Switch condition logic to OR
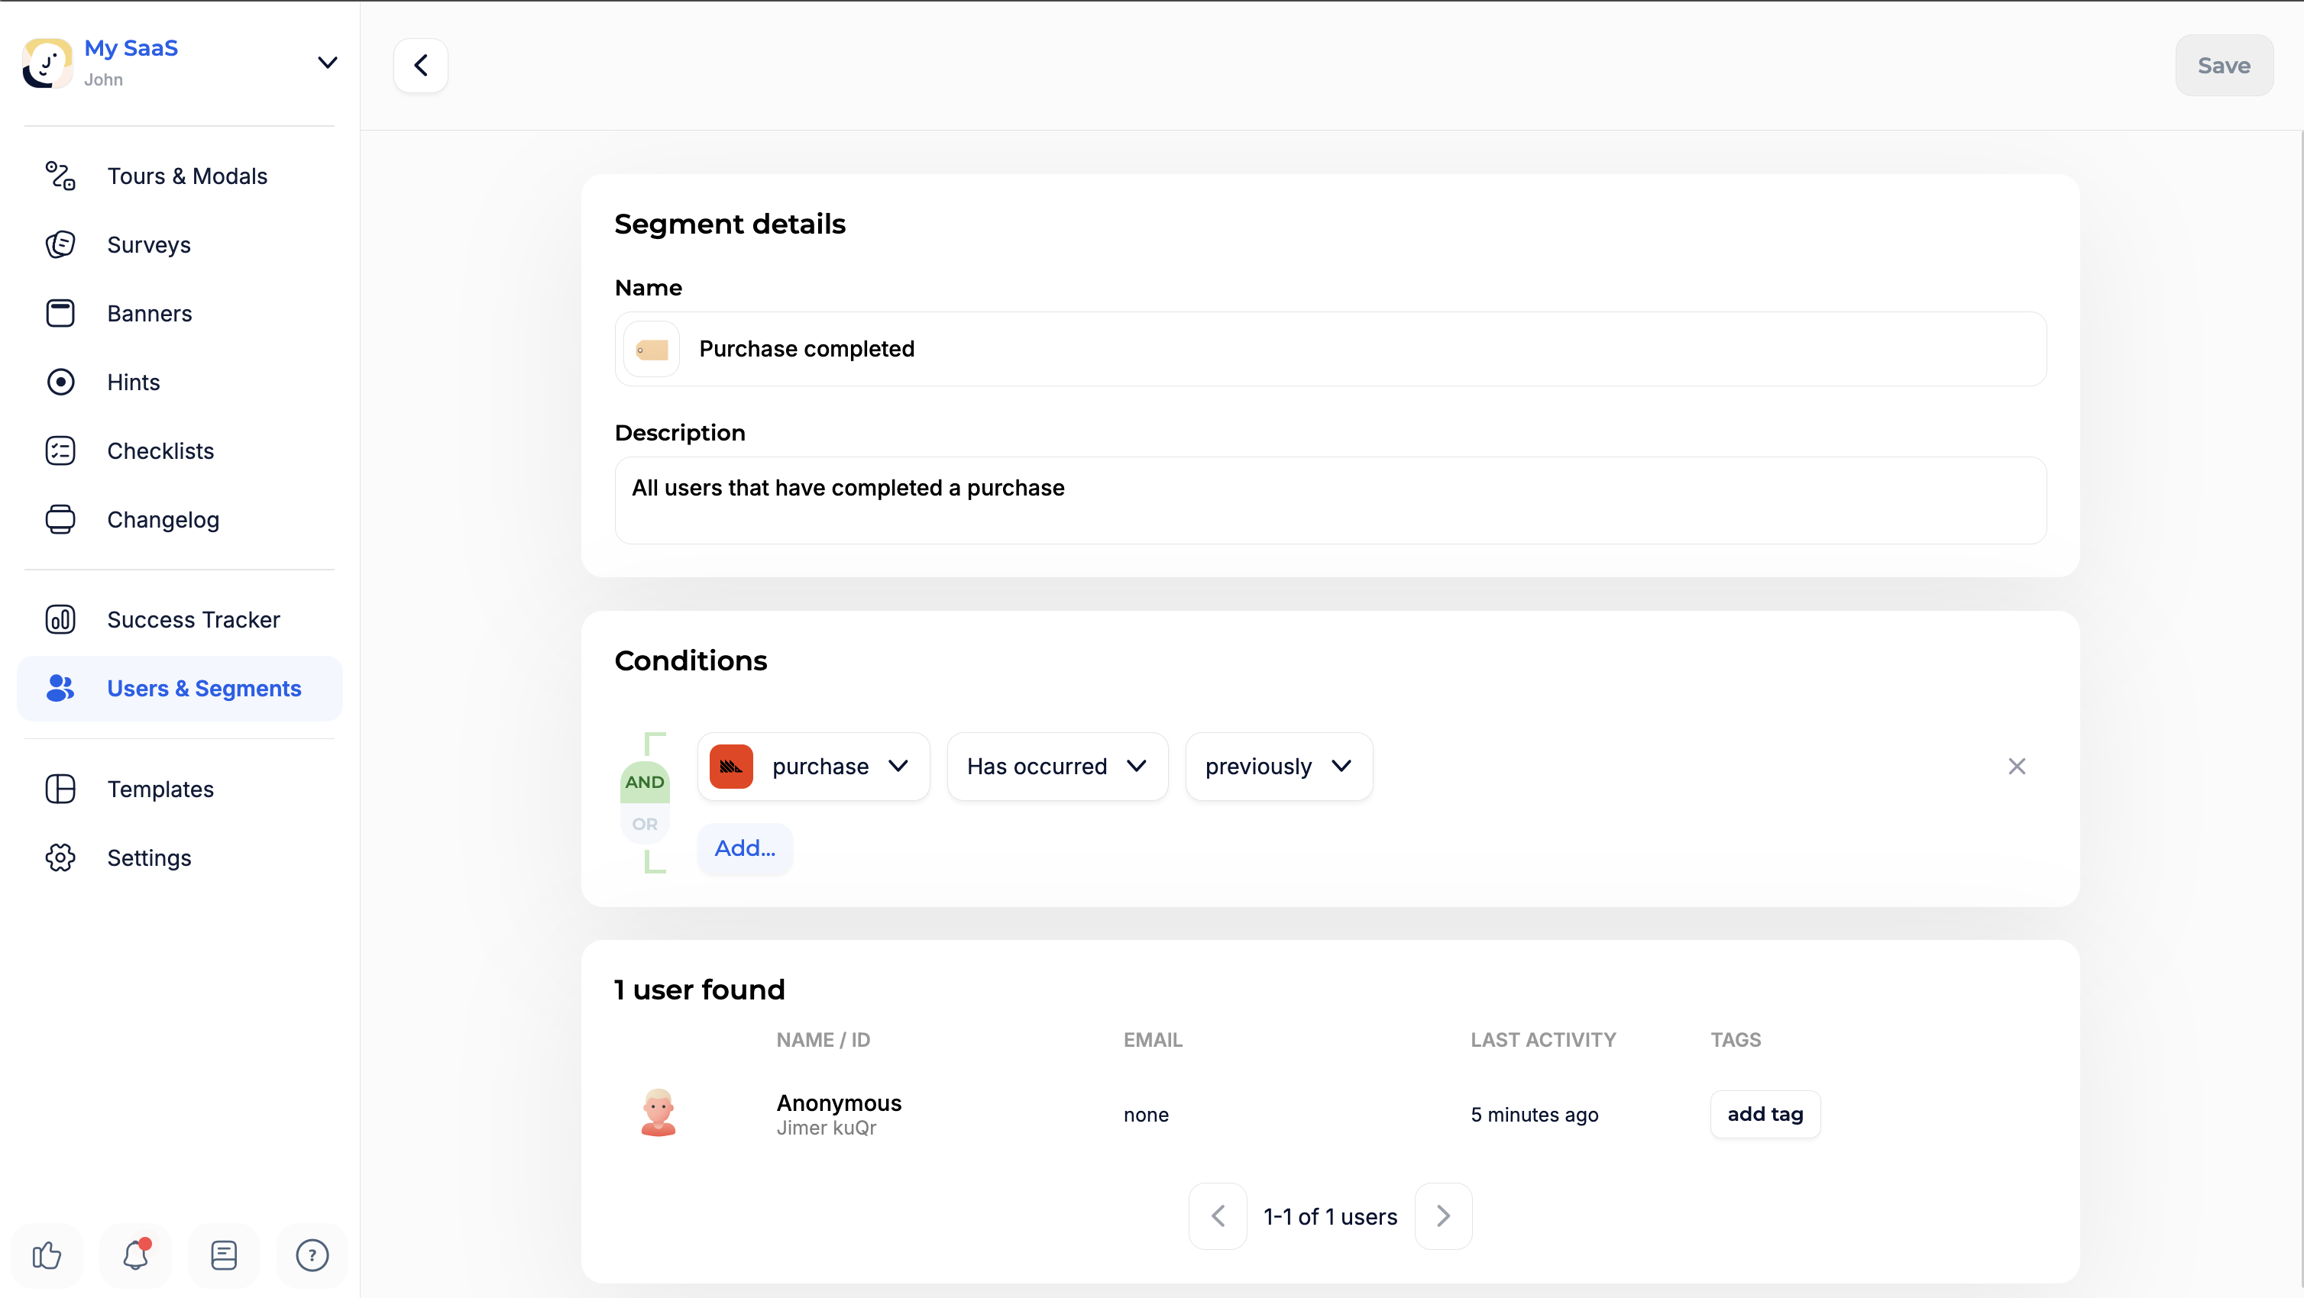The width and height of the screenshot is (2304, 1298). coord(645,824)
